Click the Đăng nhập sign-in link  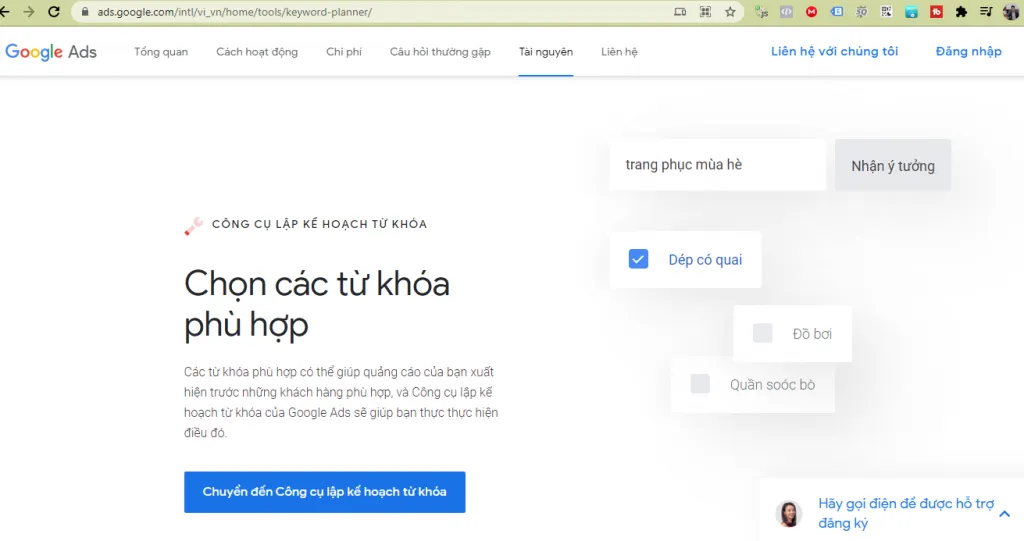click(968, 52)
